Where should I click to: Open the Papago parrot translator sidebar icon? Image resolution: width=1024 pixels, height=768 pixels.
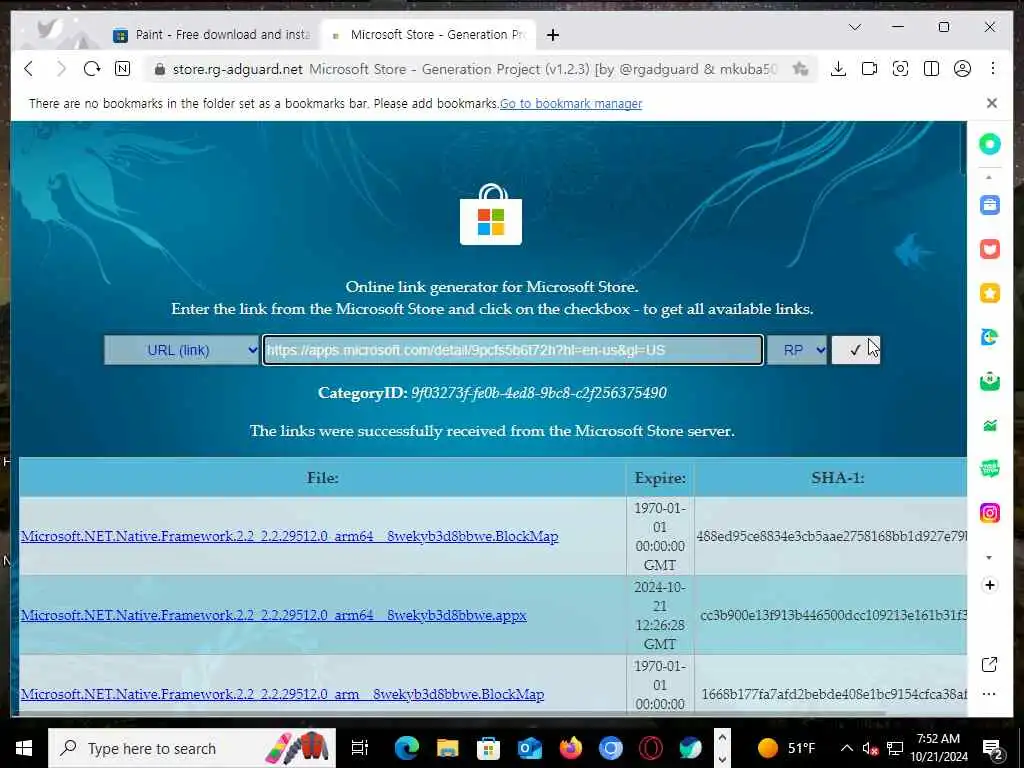[989, 337]
